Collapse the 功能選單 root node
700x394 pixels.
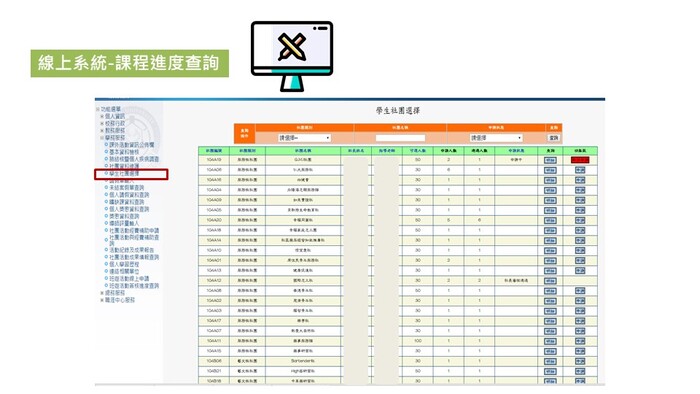pyautogui.click(x=97, y=109)
